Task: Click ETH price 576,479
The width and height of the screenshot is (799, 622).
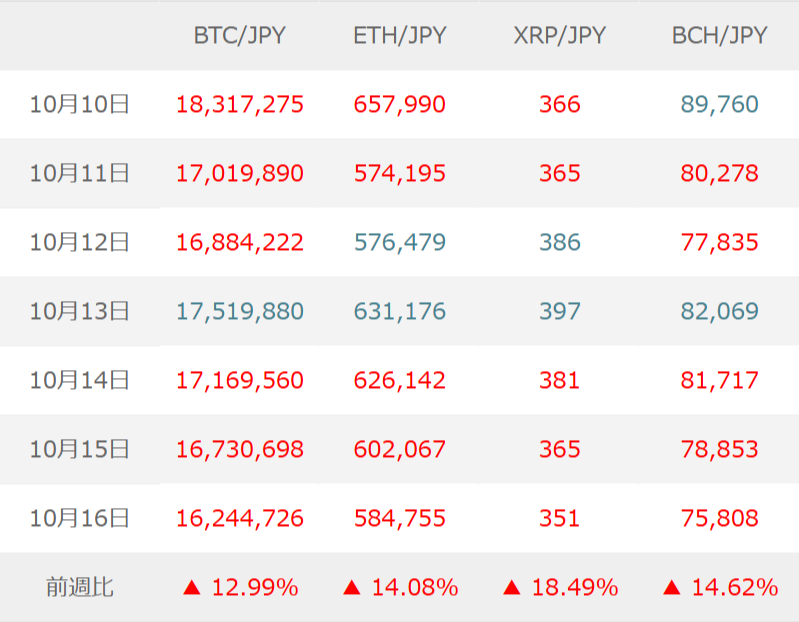Action: pyautogui.click(x=400, y=243)
